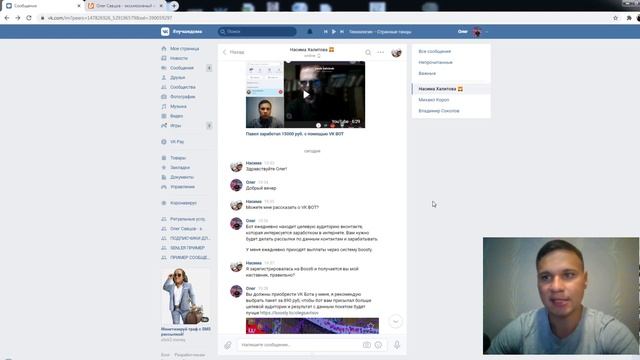Bookmark the page with the star icon
Viewport: 640px width, 360px height.
click(x=616, y=18)
